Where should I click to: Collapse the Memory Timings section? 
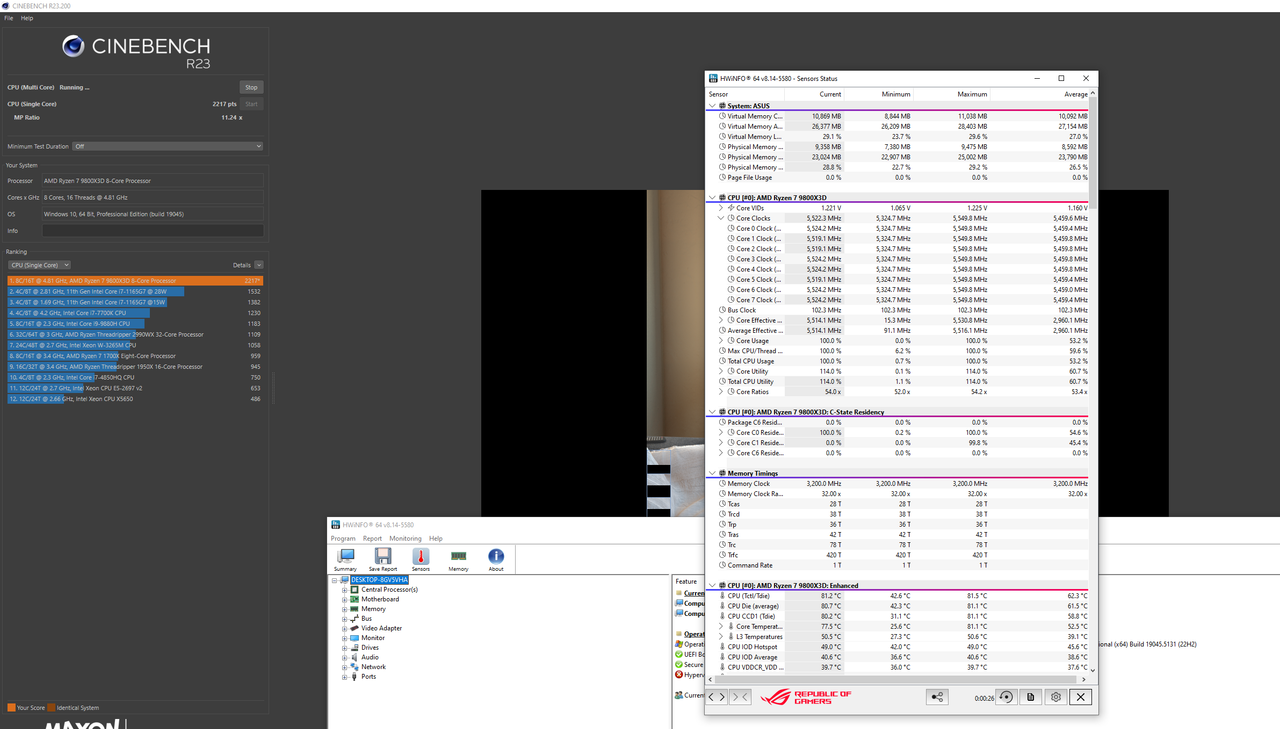click(x=712, y=473)
